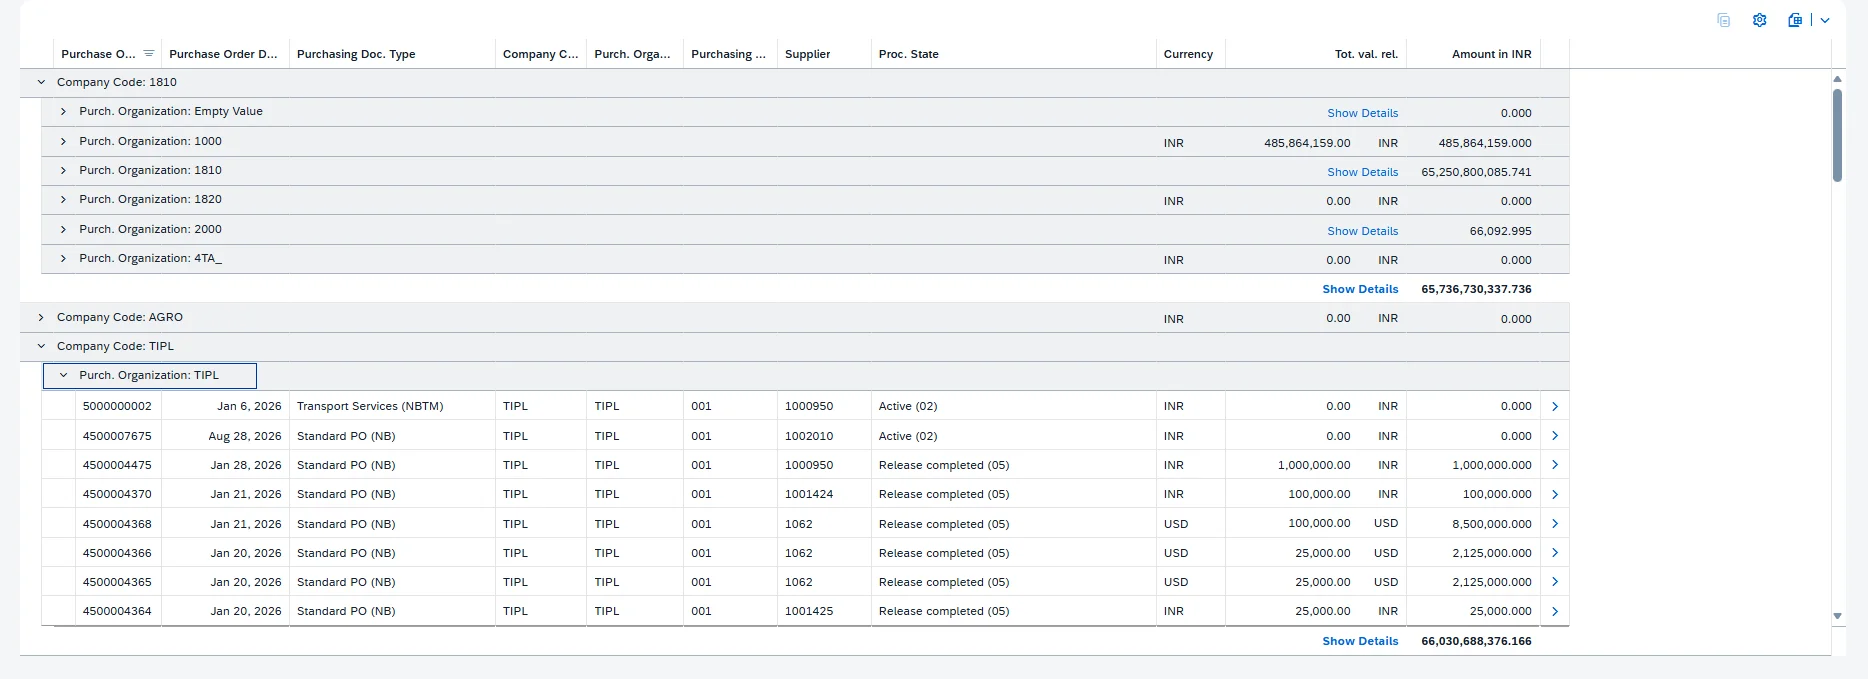
Task: Click scrollbar down arrow
Action: (x=1837, y=616)
